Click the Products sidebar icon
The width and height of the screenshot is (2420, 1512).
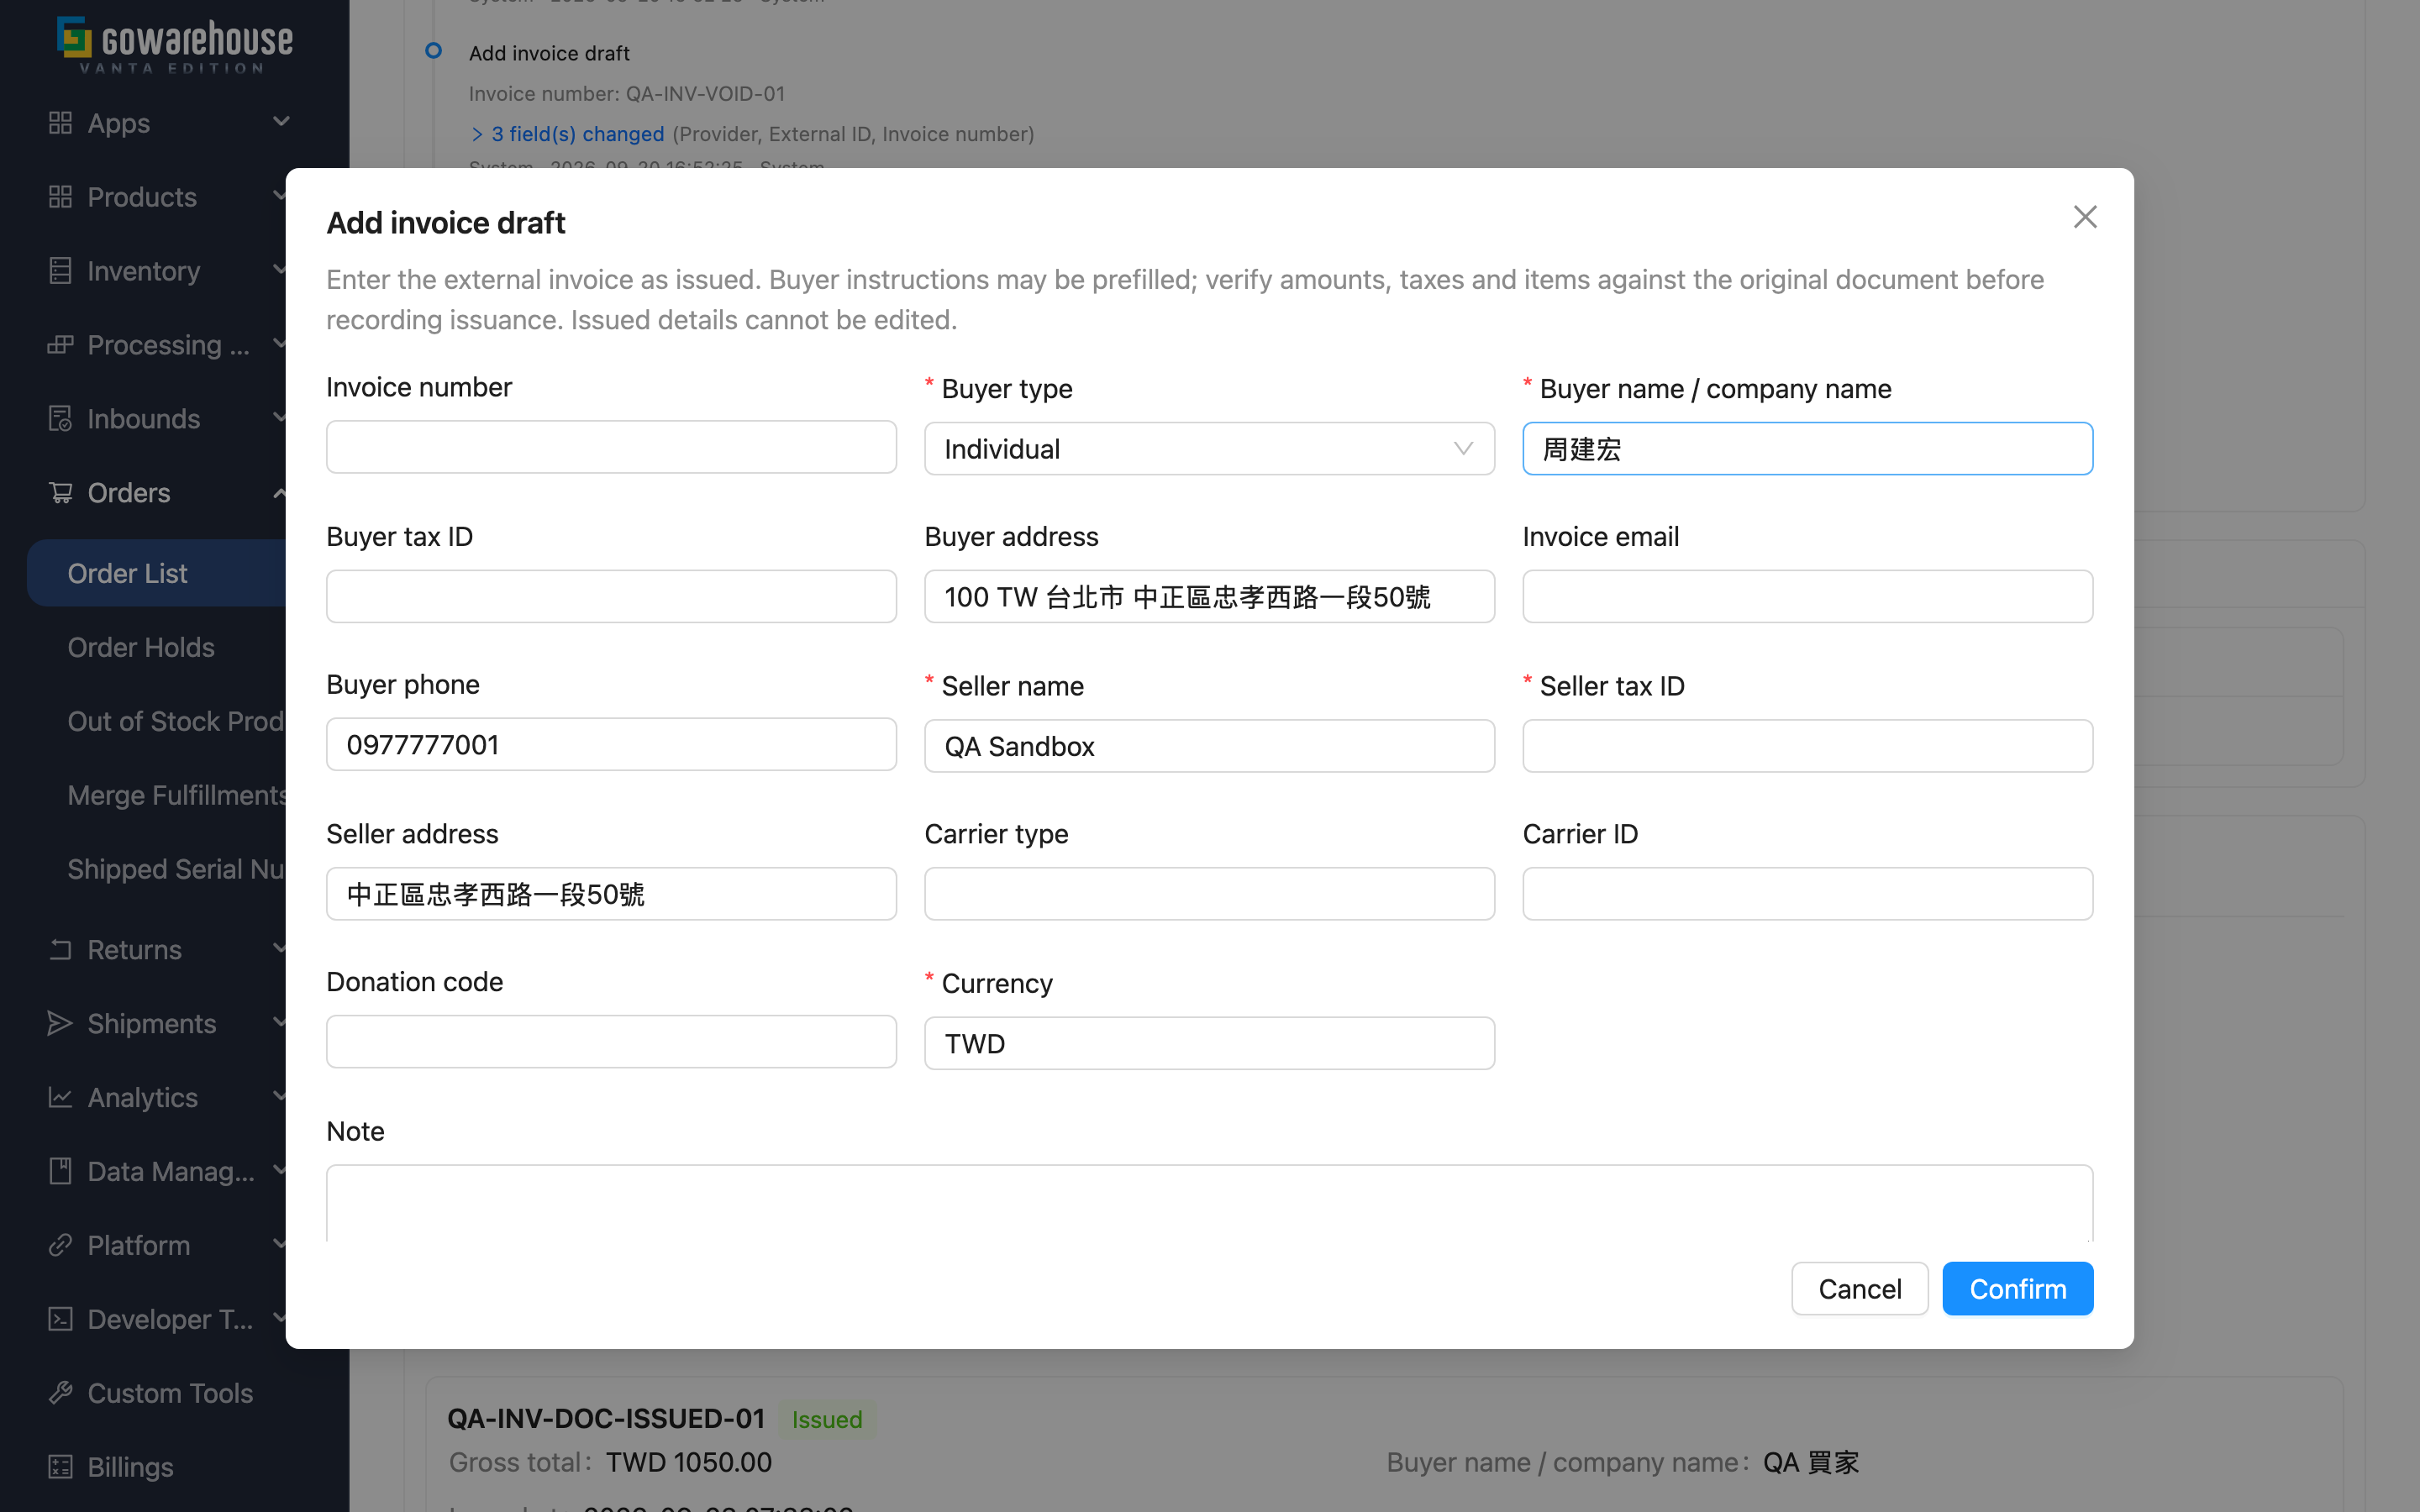point(60,197)
